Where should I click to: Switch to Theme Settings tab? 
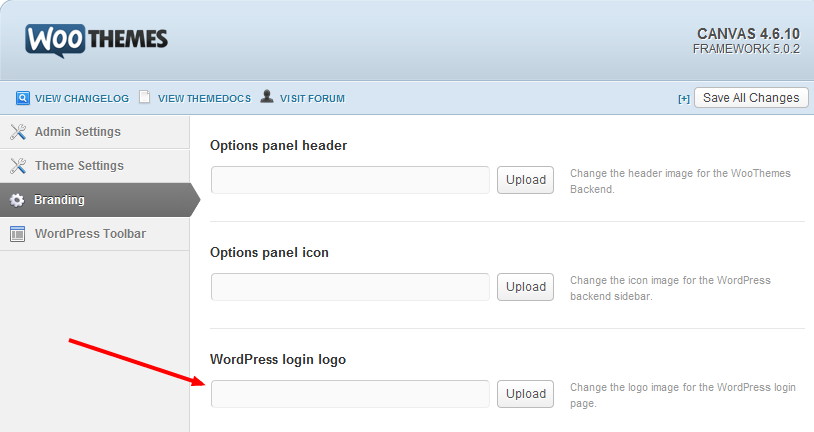(x=79, y=166)
